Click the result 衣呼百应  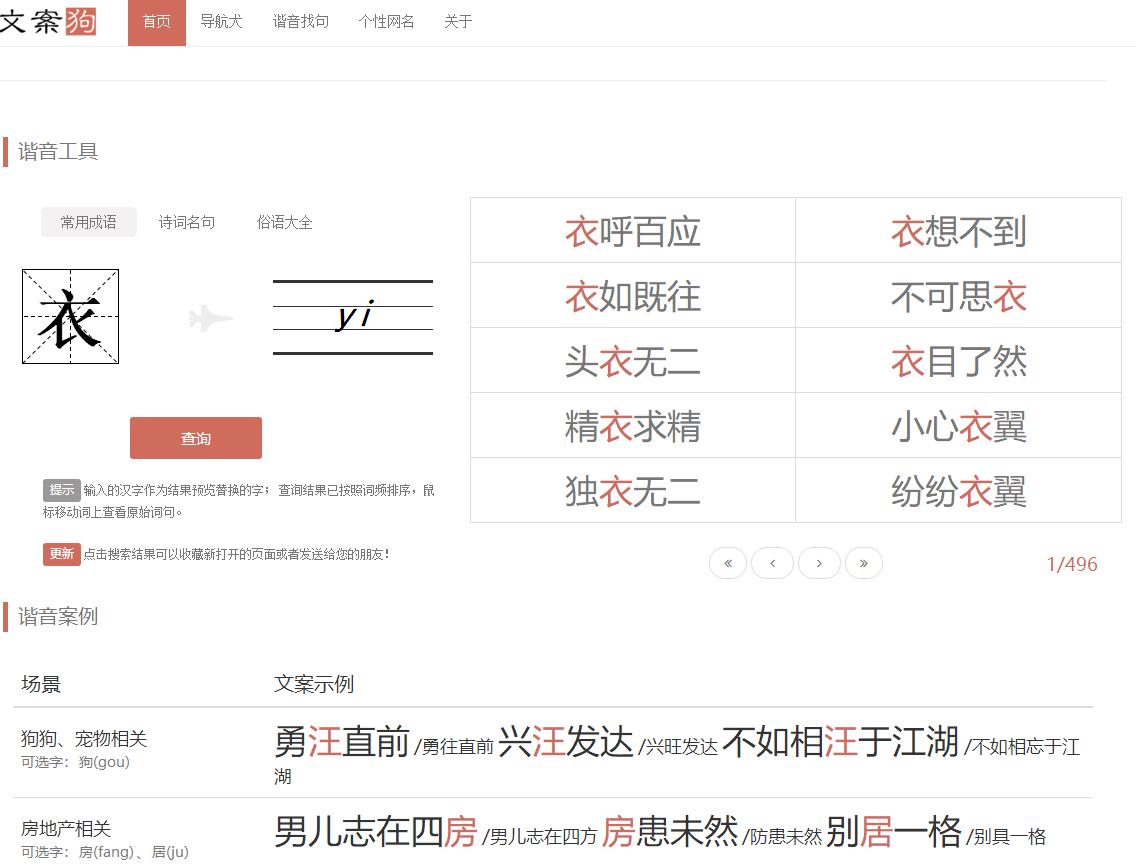(632, 230)
